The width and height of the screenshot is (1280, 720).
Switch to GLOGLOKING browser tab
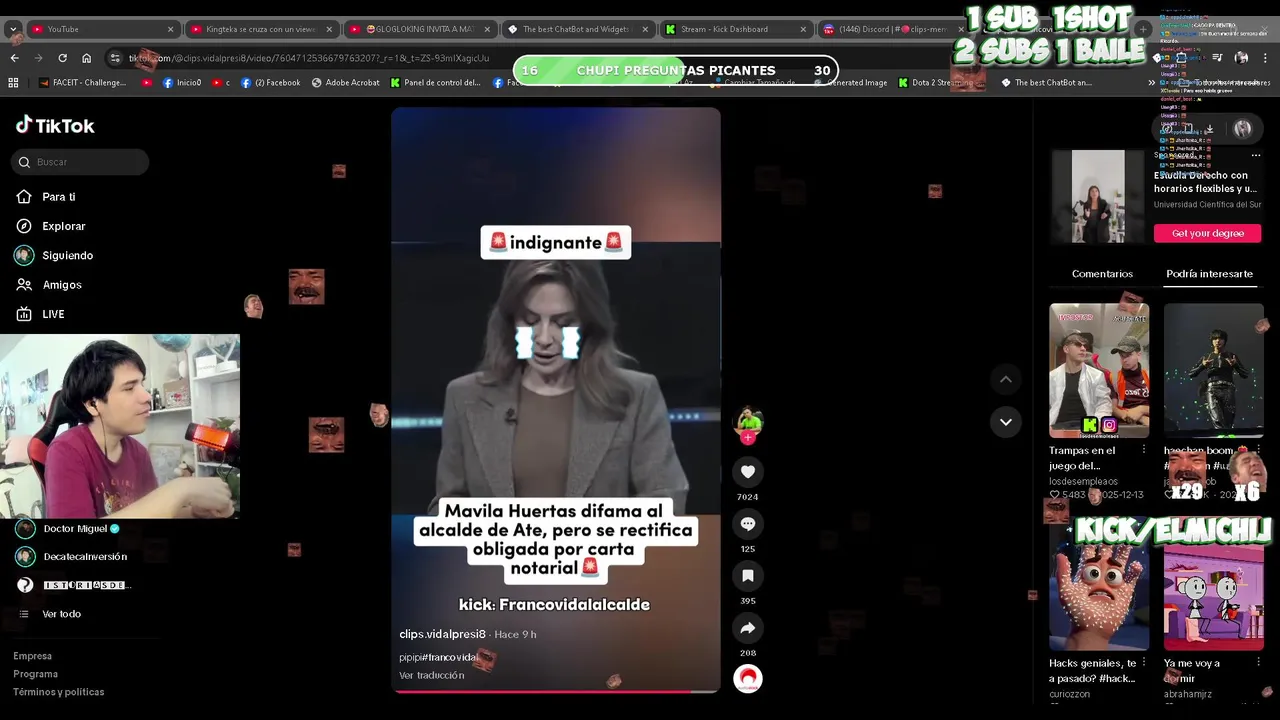click(420, 29)
